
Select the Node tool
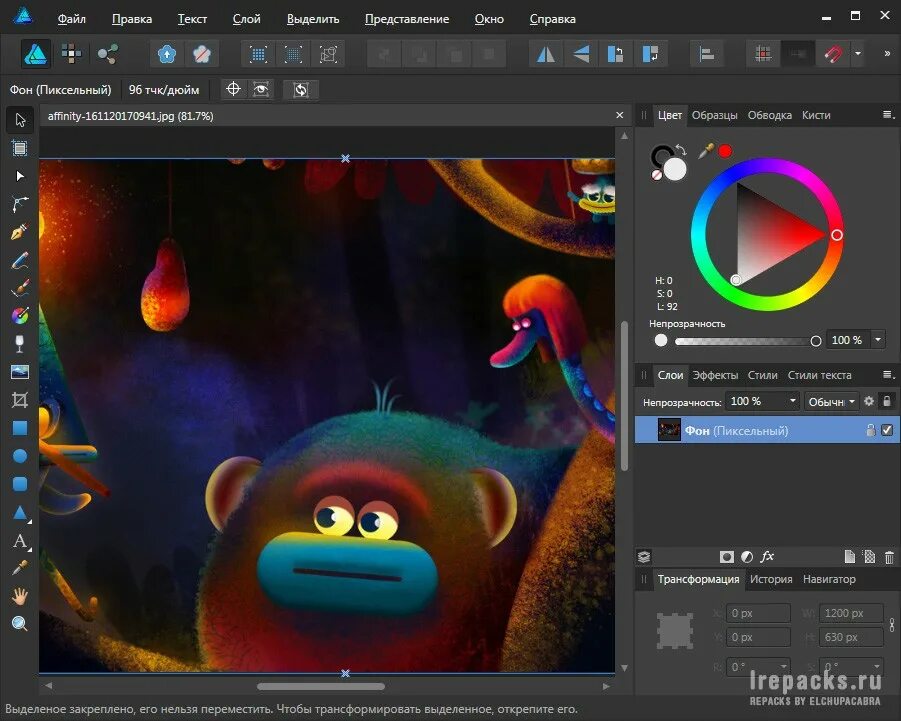point(20,176)
